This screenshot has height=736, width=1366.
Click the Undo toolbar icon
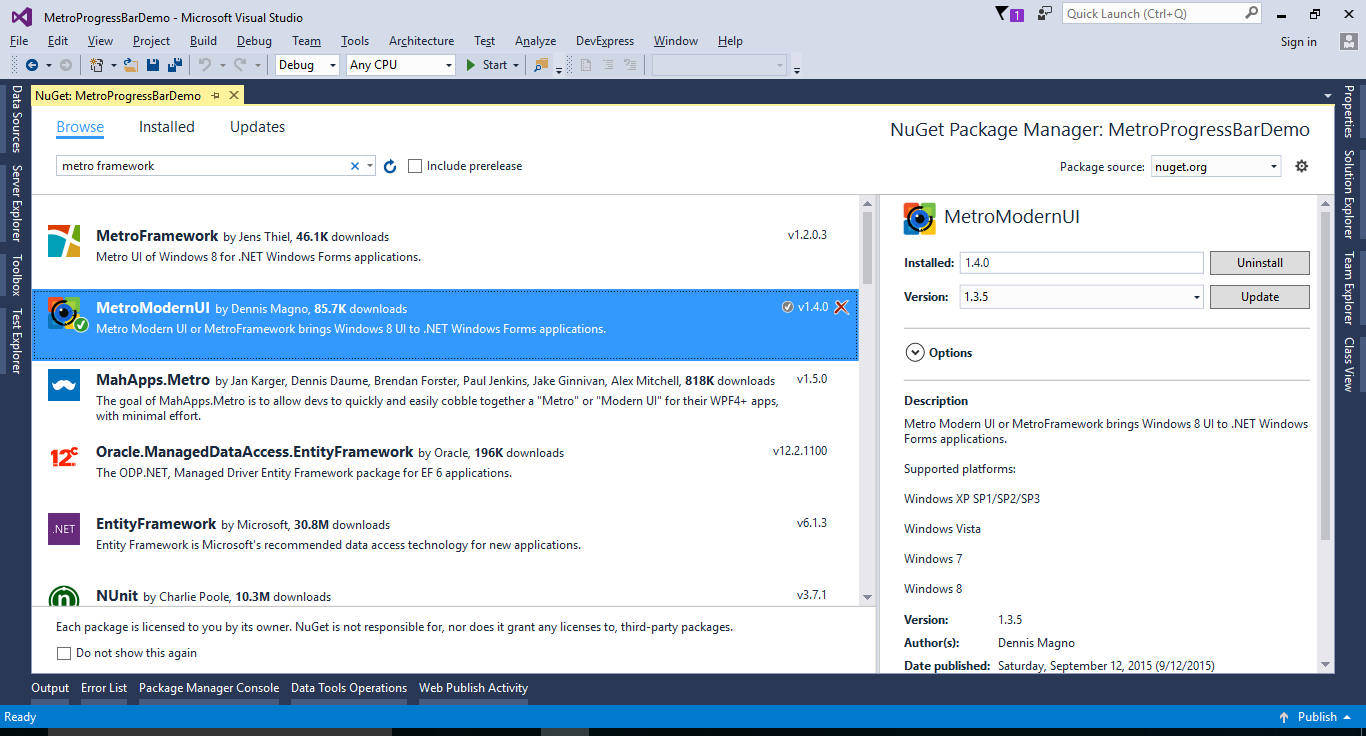tap(205, 65)
